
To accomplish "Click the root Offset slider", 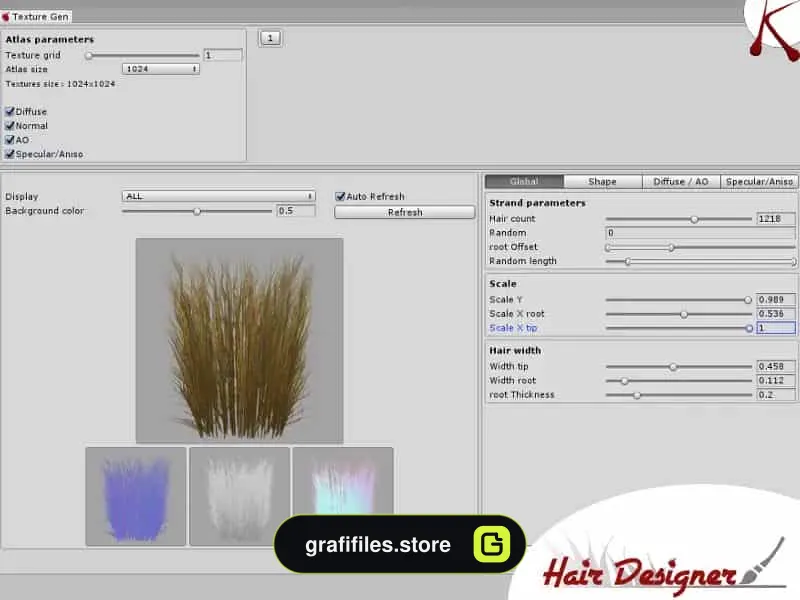I will coord(700,247).
